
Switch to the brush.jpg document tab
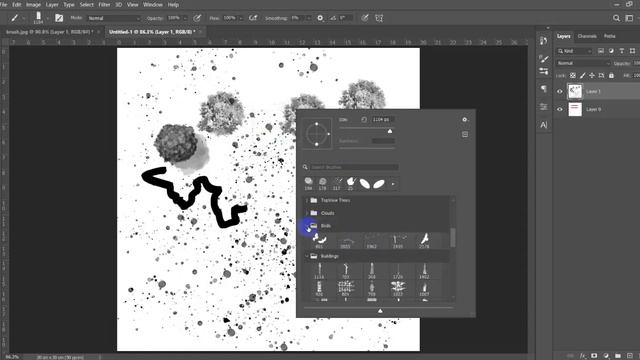(50, 32)
